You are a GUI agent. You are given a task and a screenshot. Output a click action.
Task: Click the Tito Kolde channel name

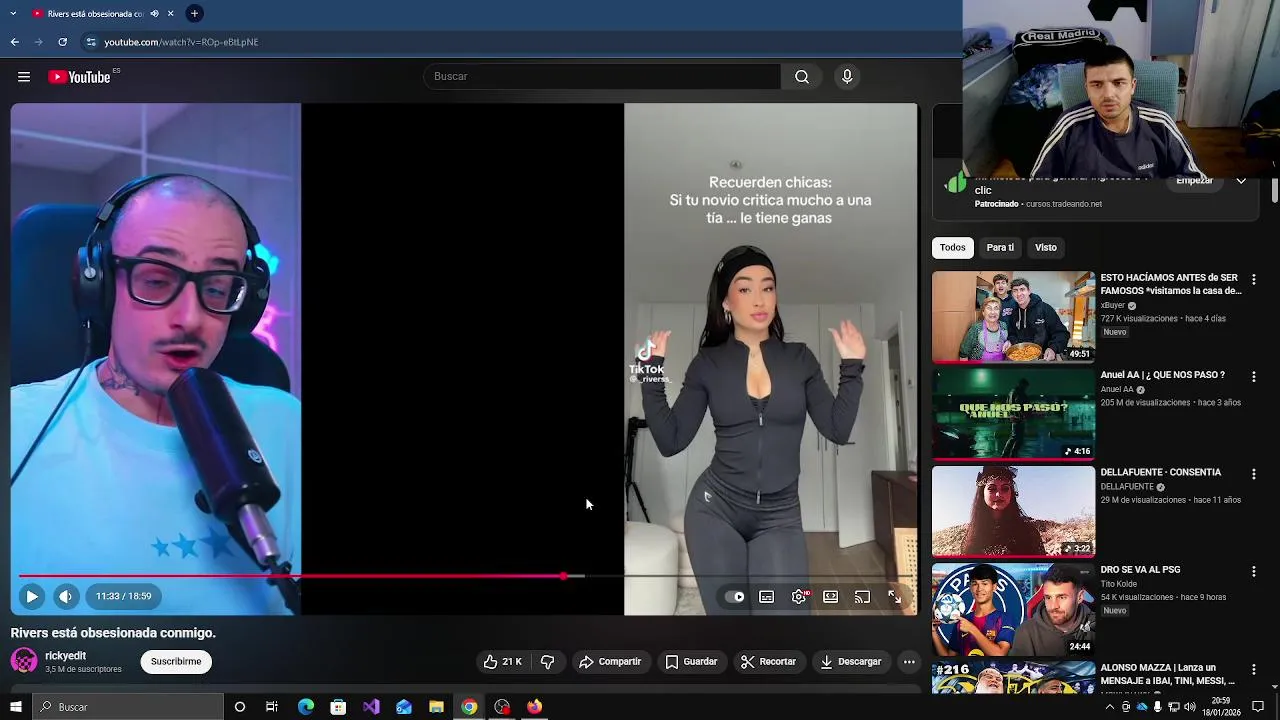point(1119,584)
